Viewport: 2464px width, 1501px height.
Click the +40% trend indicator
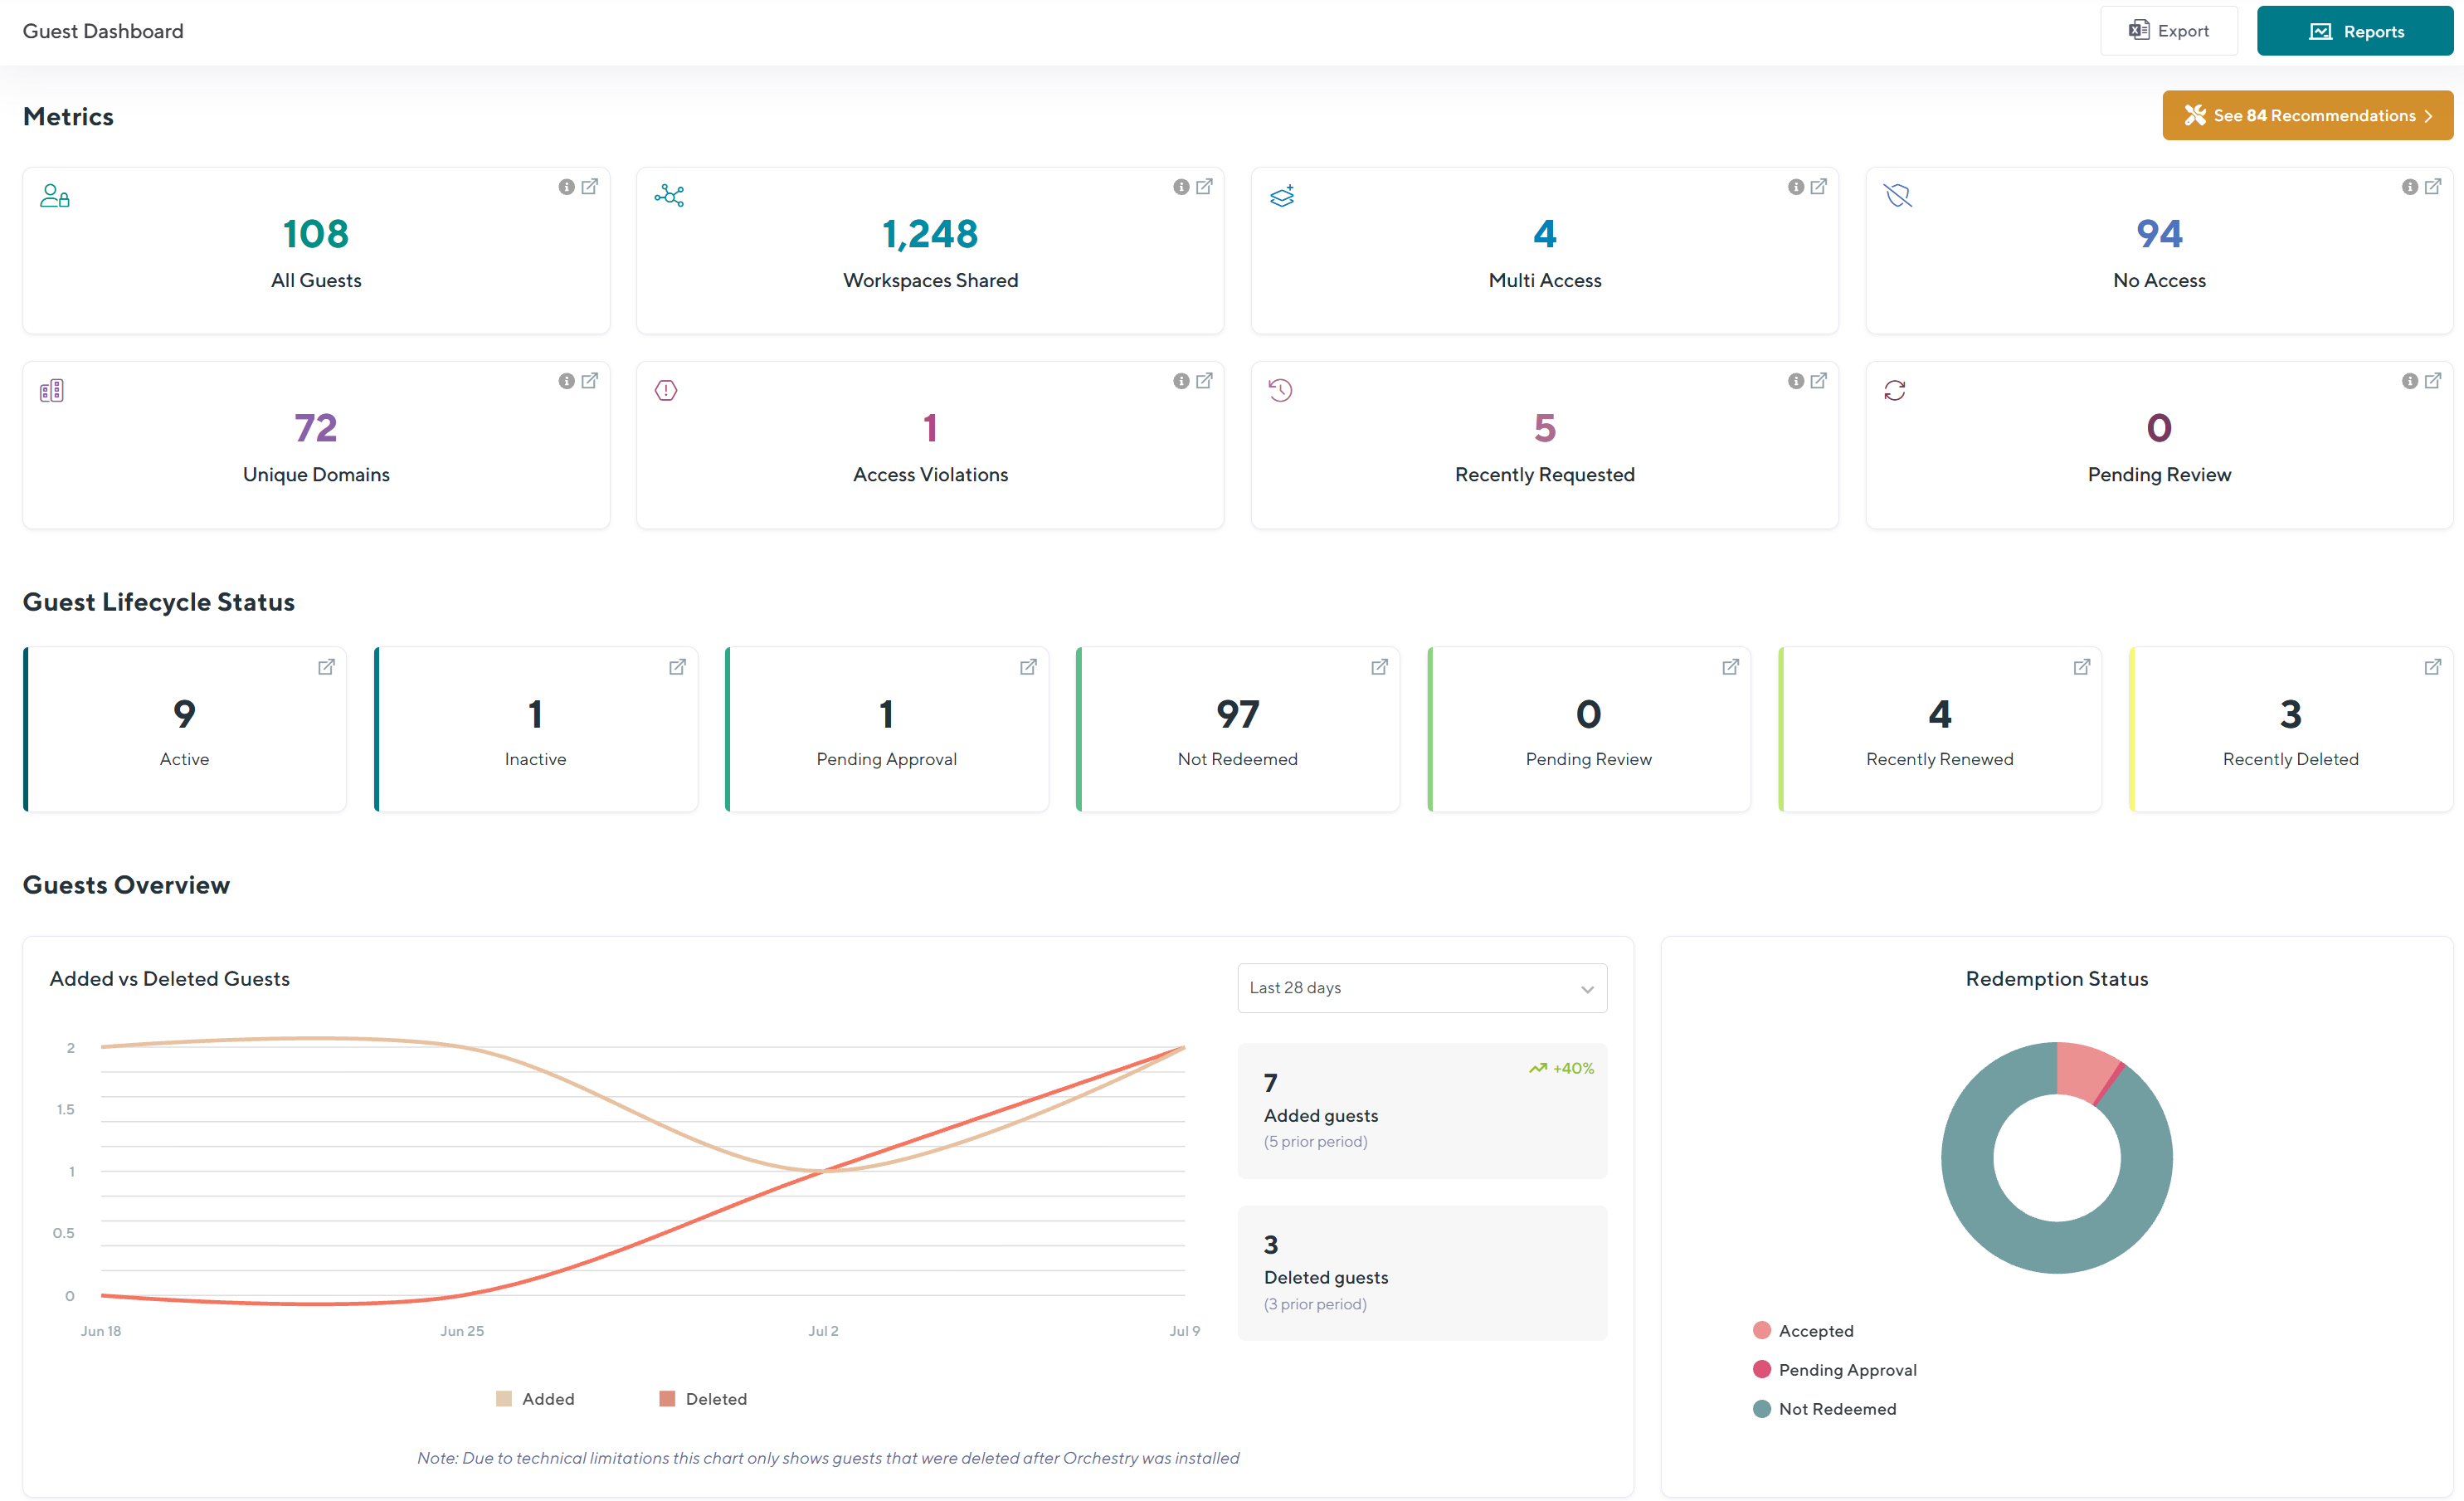(1561, 1069)
